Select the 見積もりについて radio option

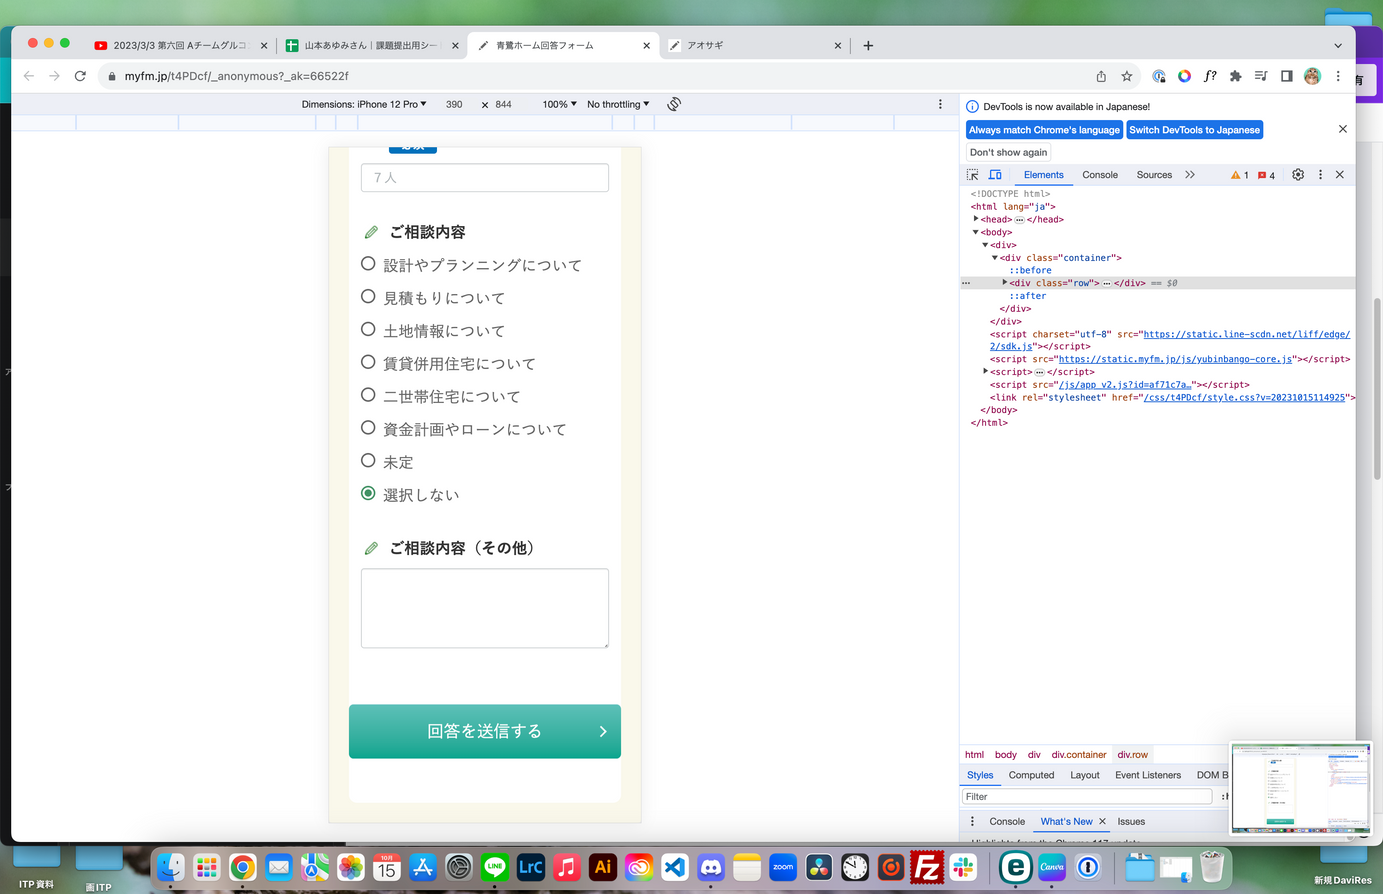coord(368,297)
